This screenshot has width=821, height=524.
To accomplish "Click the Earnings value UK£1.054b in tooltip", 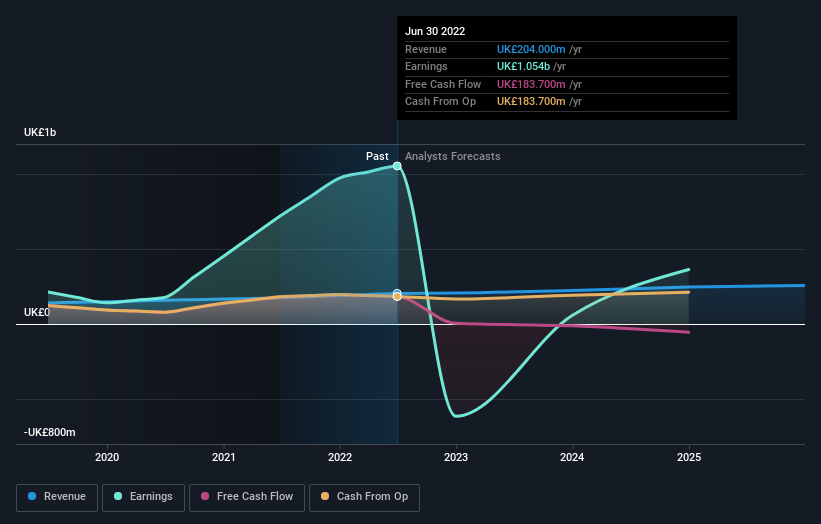I will 523,66.
